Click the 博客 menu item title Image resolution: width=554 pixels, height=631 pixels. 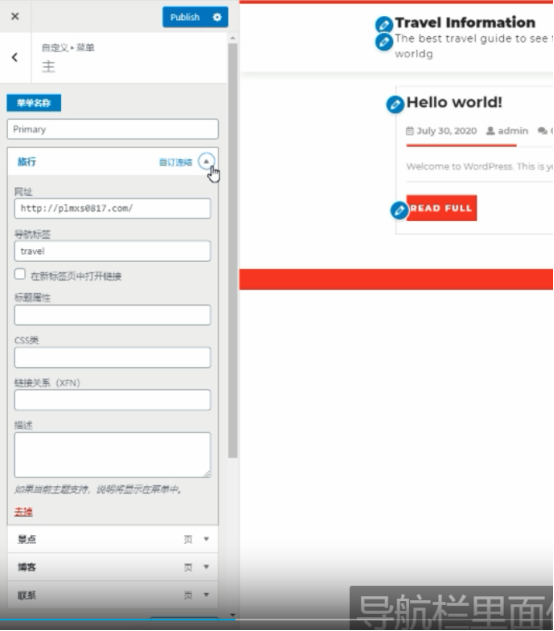27,567
